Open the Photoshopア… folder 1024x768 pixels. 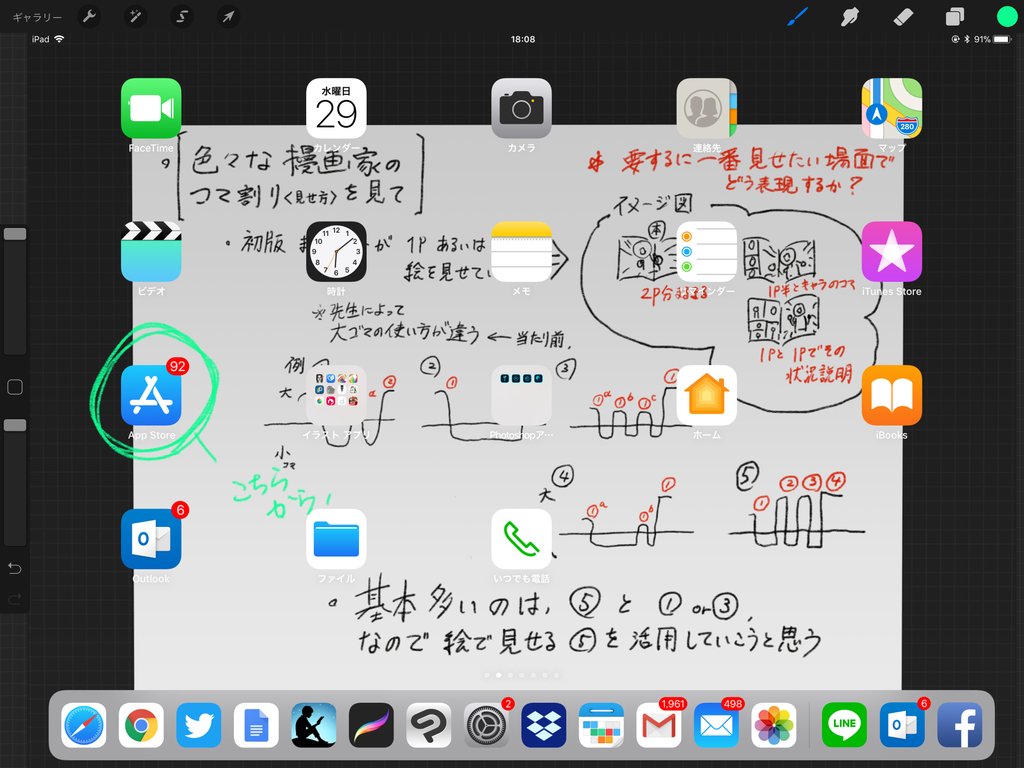pos(521,395)
